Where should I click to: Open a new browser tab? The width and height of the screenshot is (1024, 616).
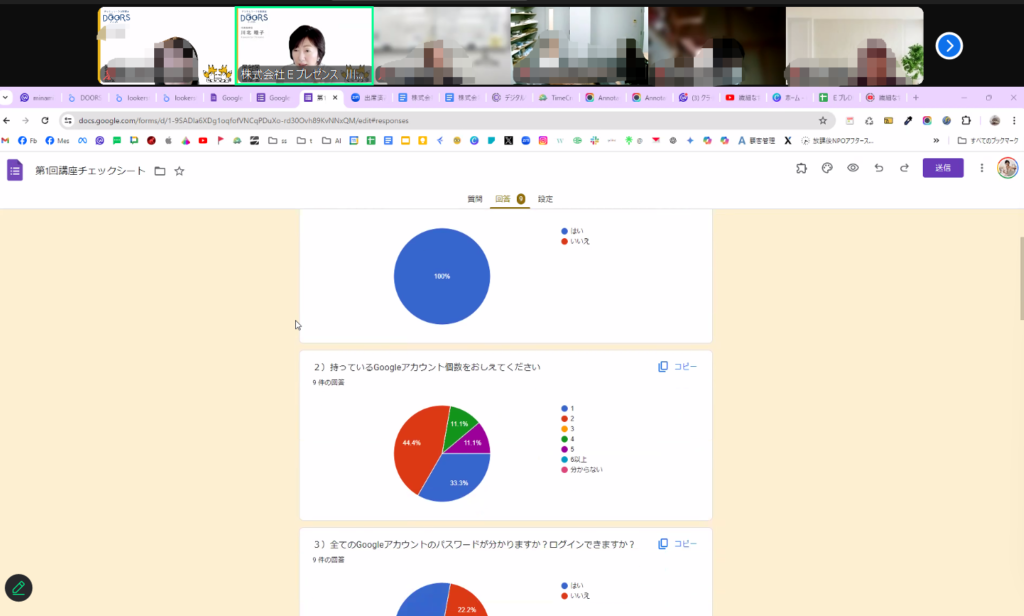click(x=916, y=97)
